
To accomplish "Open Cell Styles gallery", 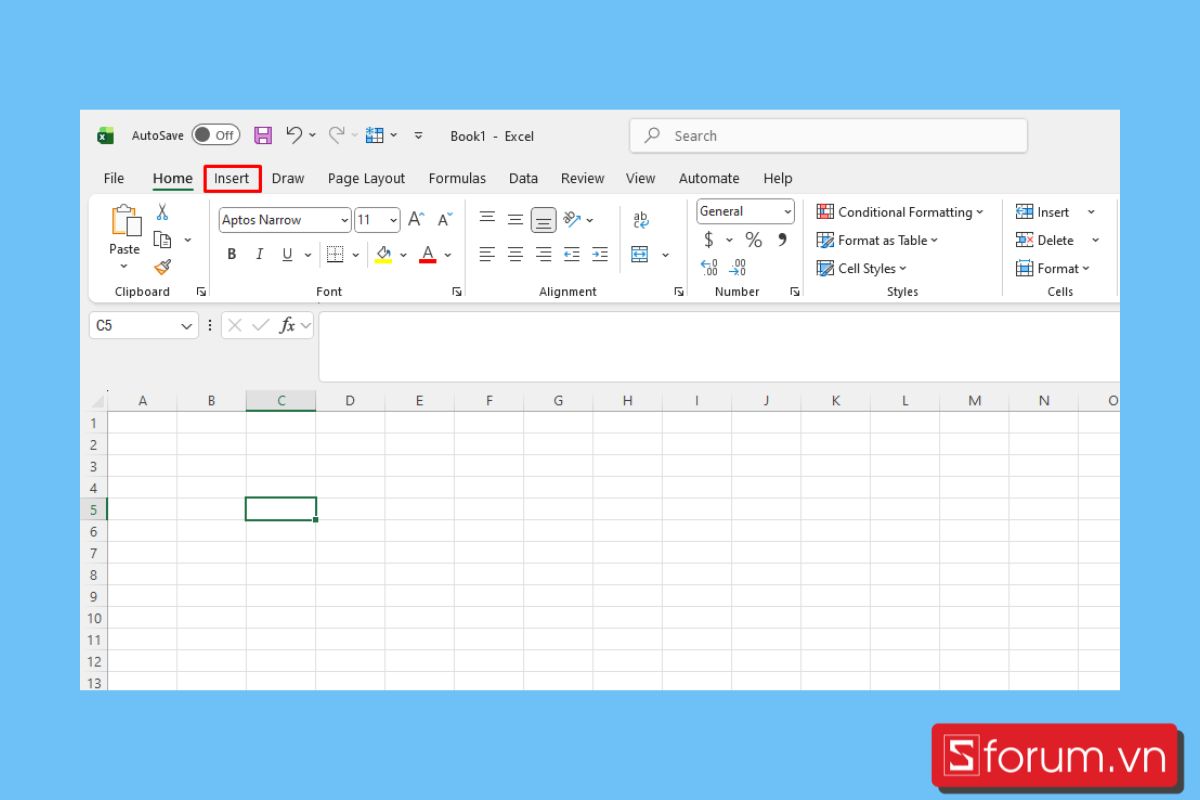I will 861,268.
